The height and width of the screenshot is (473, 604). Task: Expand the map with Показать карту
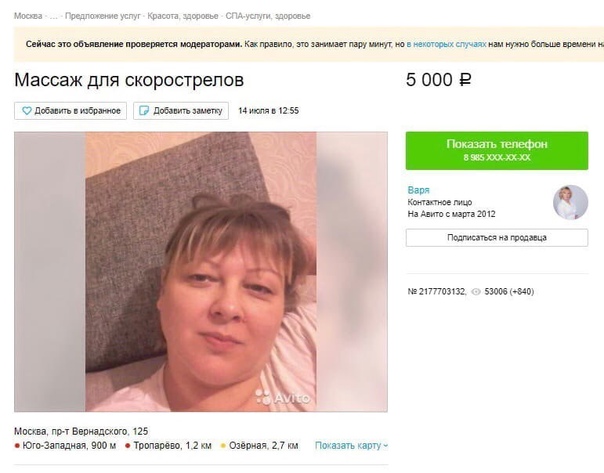click(351, 445)
